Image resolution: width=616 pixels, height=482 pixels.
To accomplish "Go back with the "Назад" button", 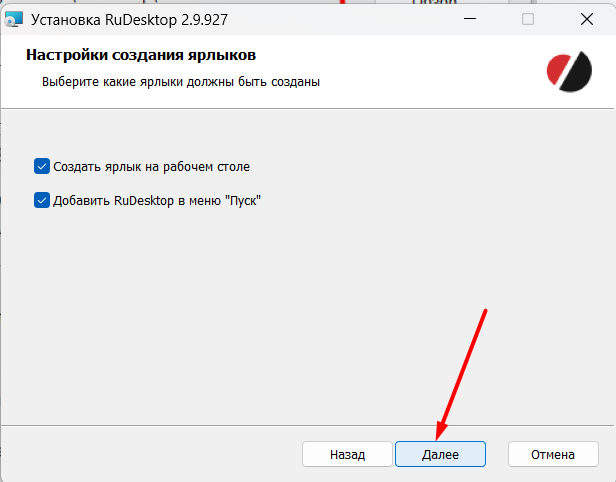I will tap(347, 454).
